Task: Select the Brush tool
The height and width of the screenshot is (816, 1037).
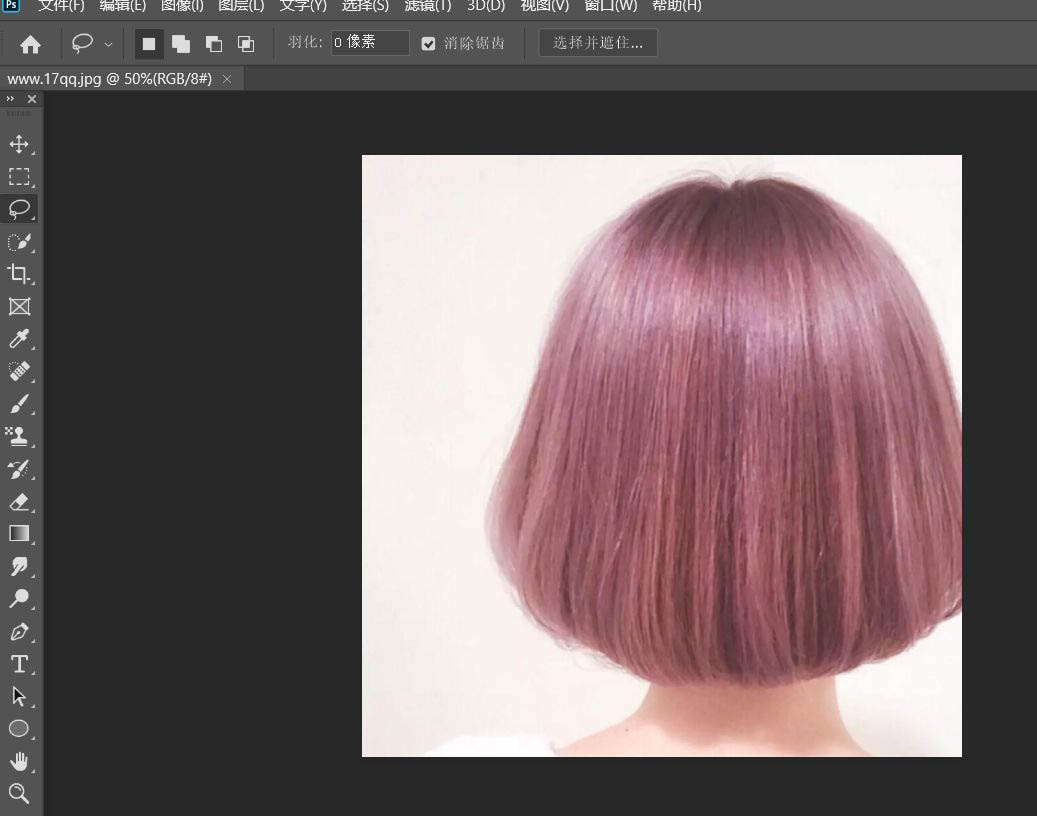Action: tap(20, 404)
